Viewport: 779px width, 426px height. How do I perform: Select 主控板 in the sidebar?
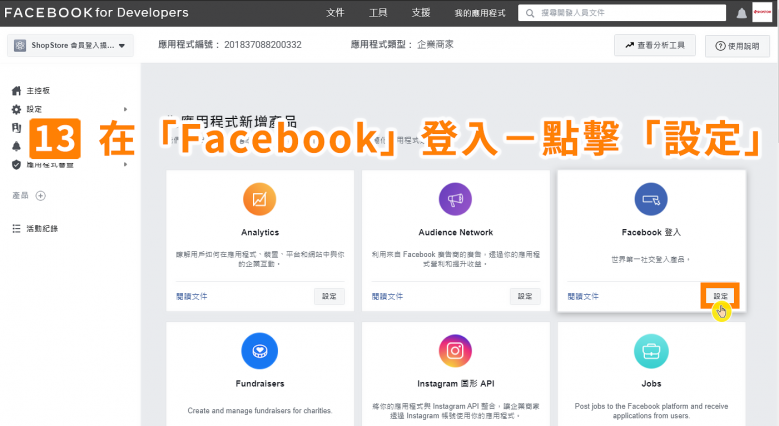38,90
